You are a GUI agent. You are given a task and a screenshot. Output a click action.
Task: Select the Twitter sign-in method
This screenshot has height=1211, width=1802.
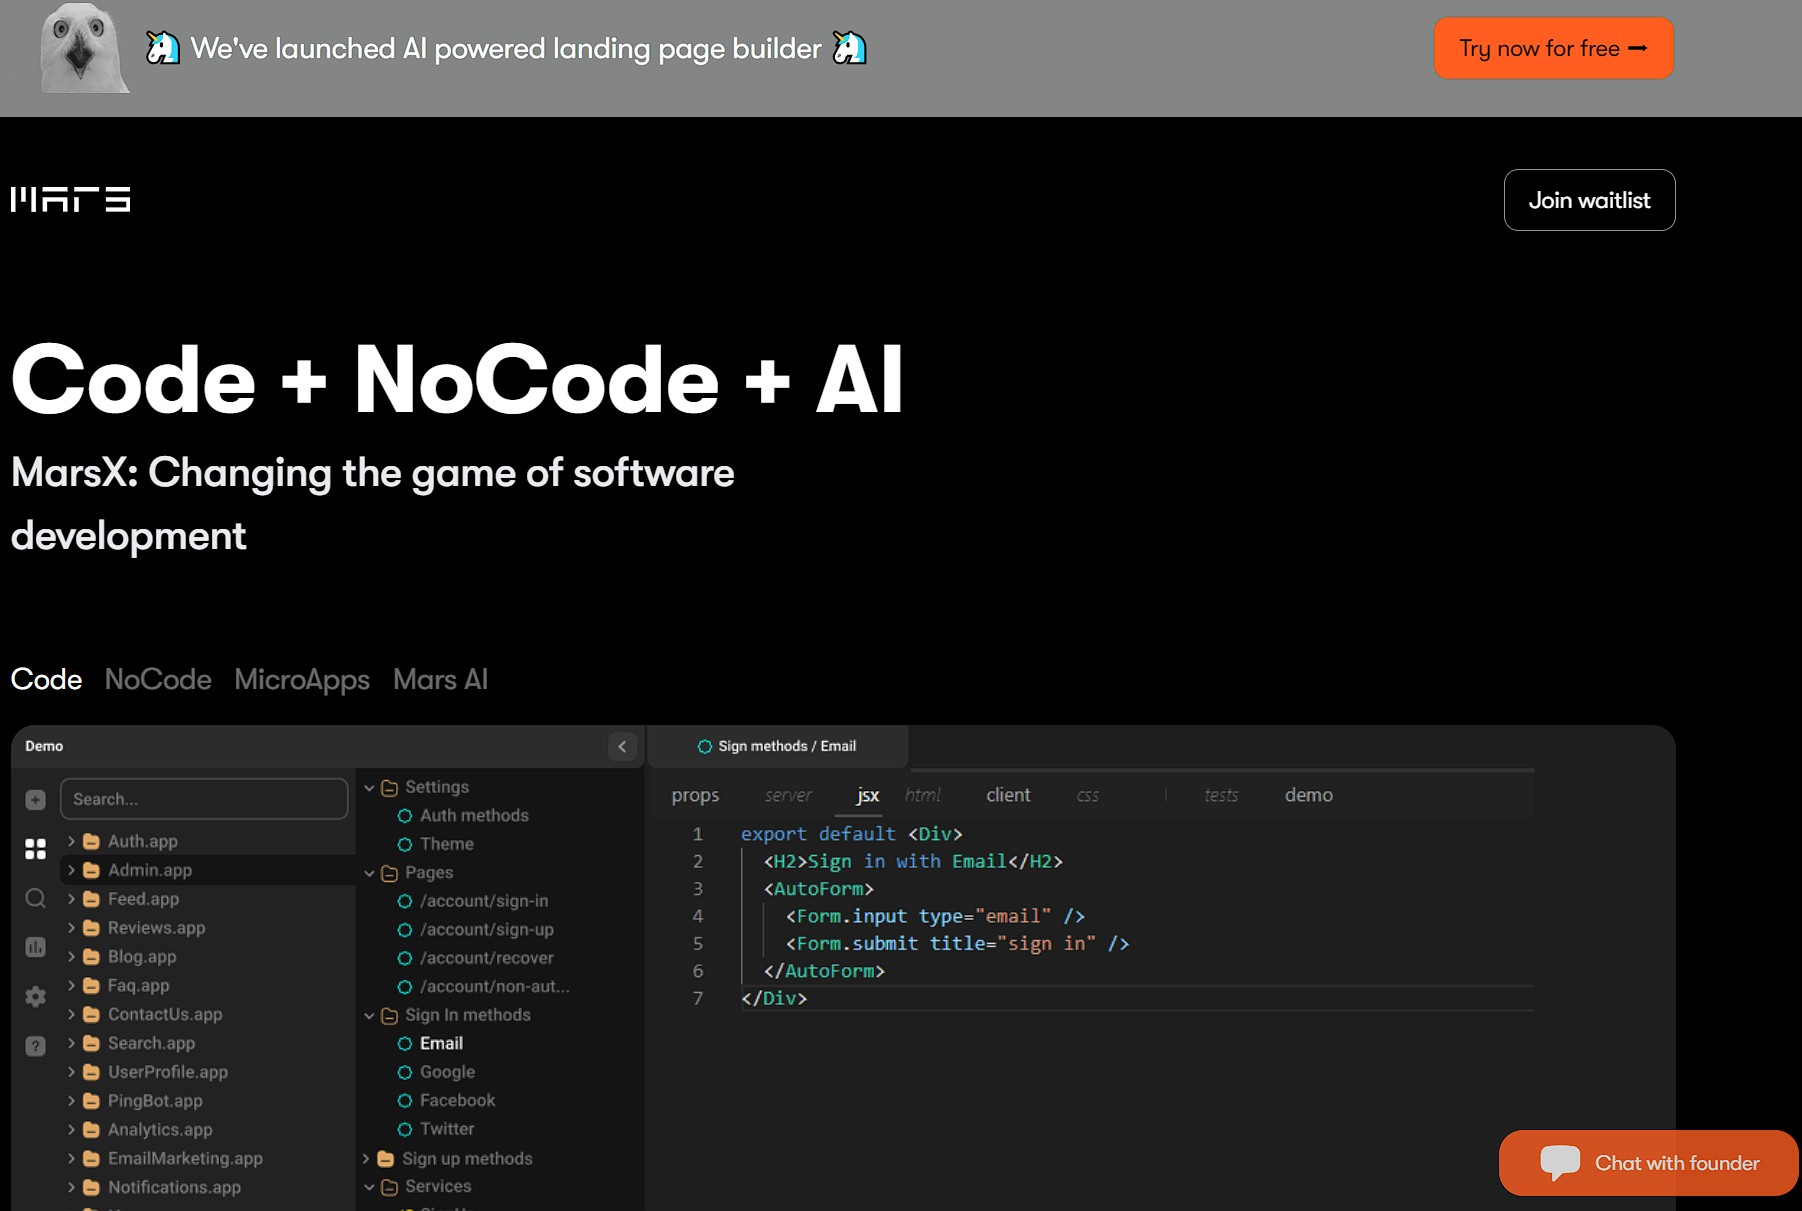click(x=447, y=1129)
